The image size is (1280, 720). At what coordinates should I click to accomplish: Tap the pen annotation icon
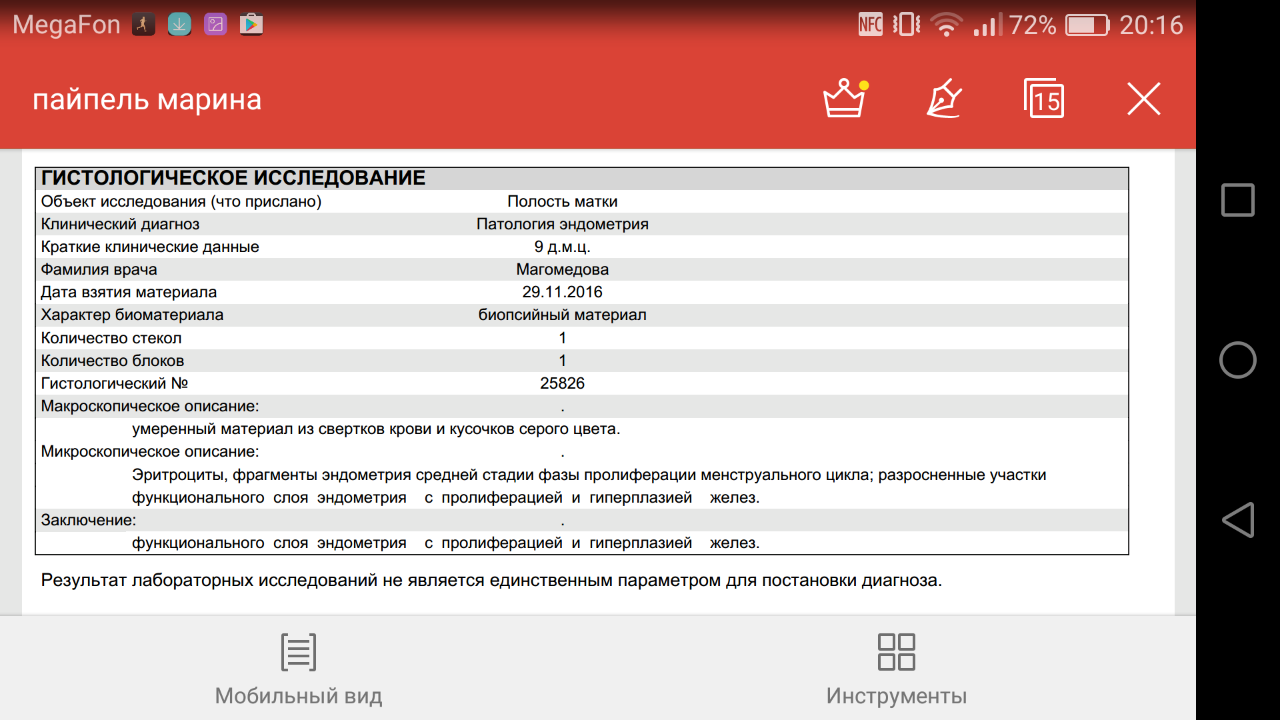[x=945, y=99]
